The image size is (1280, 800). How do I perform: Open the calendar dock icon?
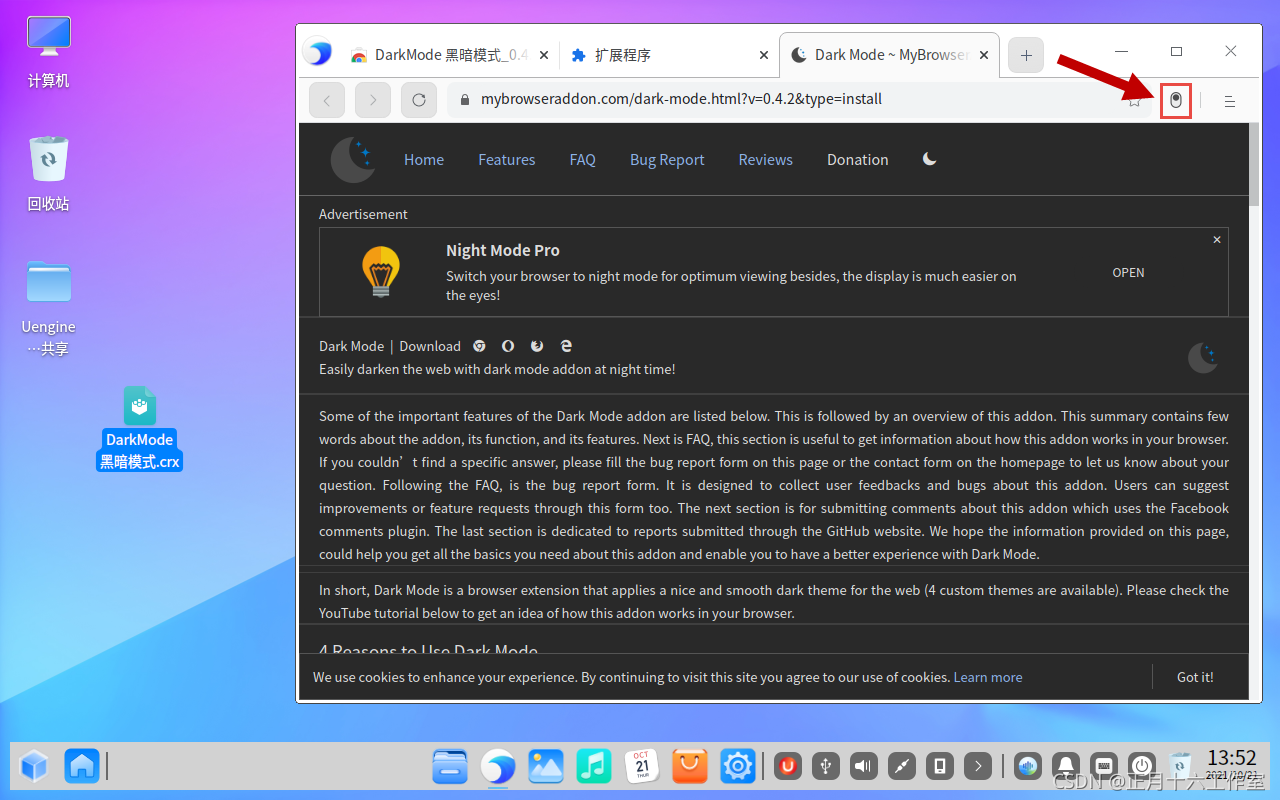[x=642, y=767]
